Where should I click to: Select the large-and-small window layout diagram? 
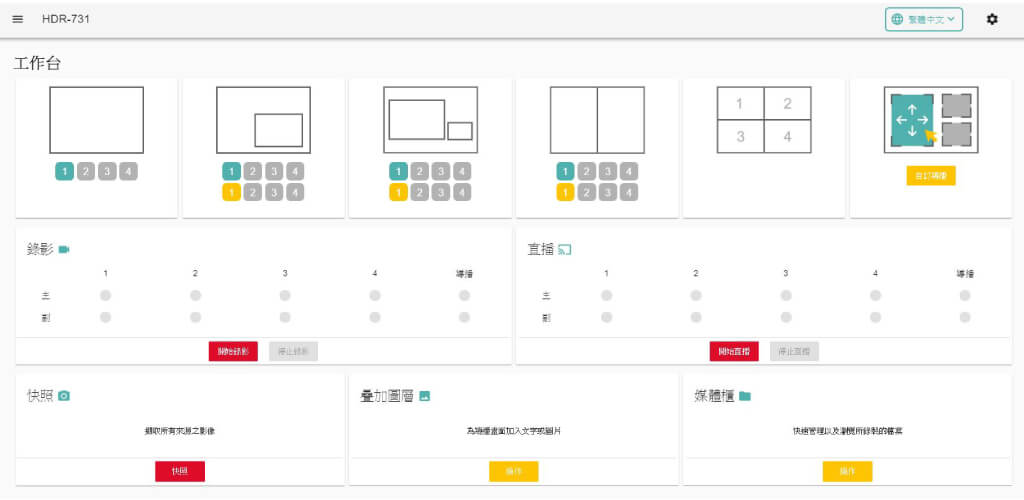[430, 120]
